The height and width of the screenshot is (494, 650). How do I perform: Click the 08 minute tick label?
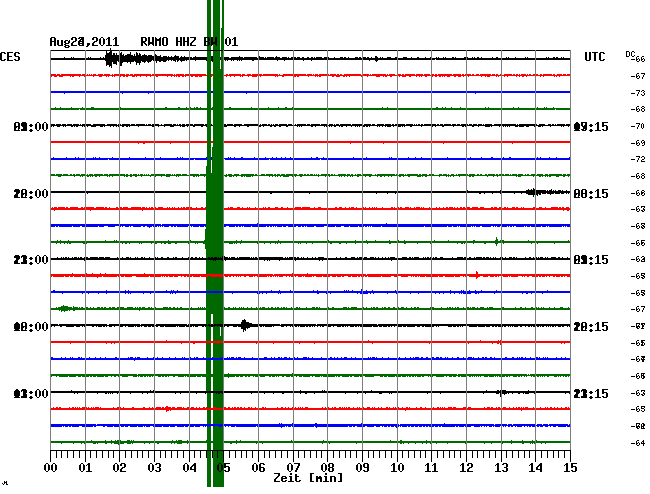[327, 468]
